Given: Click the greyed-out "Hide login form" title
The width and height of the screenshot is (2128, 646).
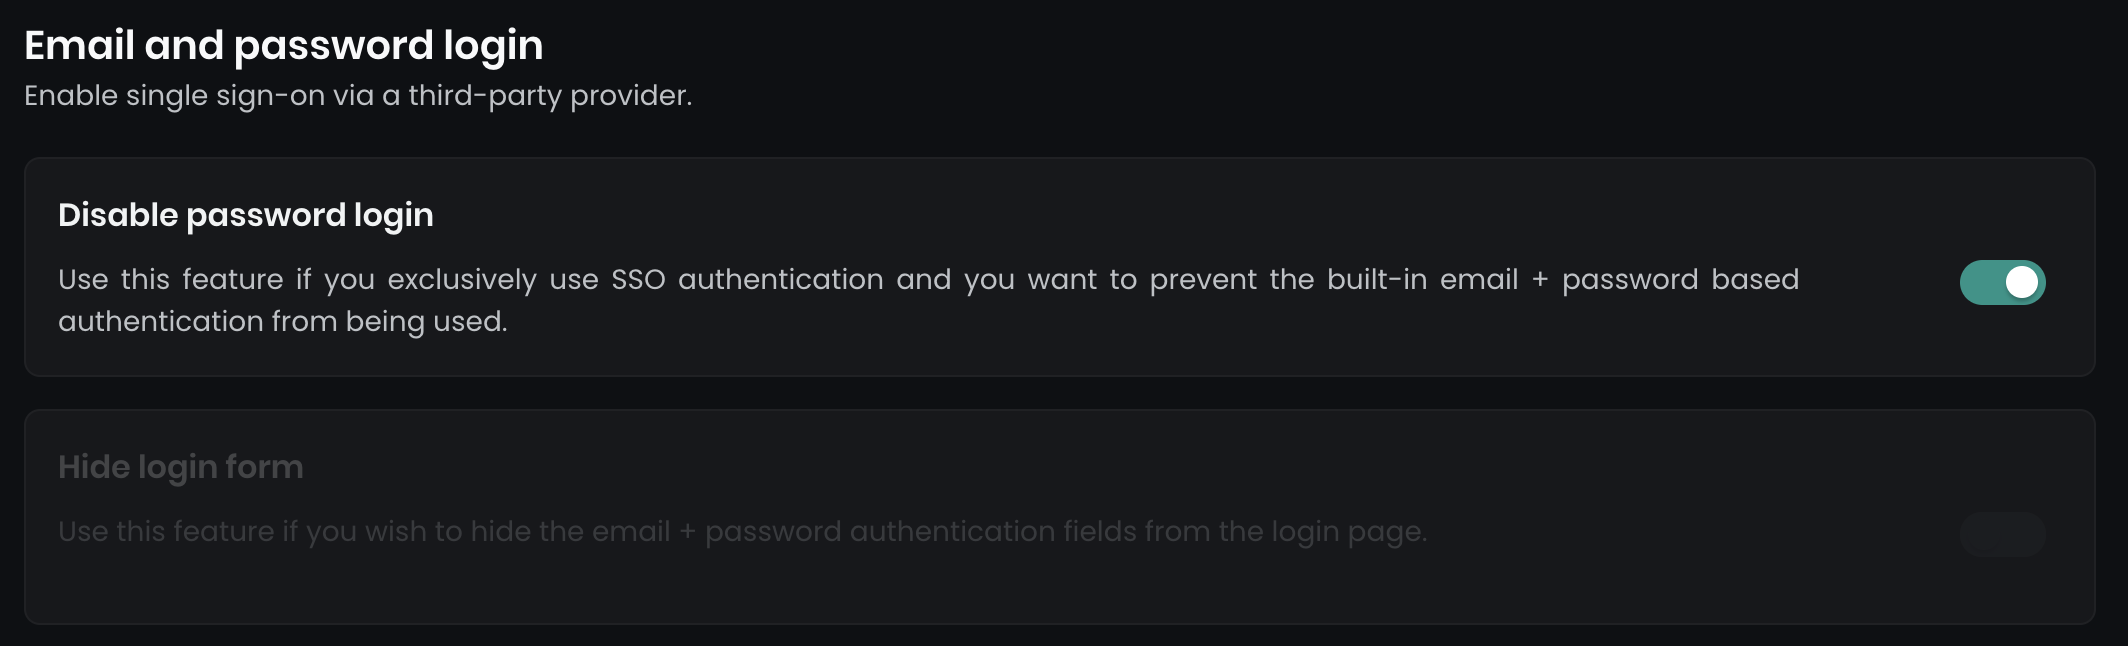Looking at the screenshot, I should click(x=180, y=467).
